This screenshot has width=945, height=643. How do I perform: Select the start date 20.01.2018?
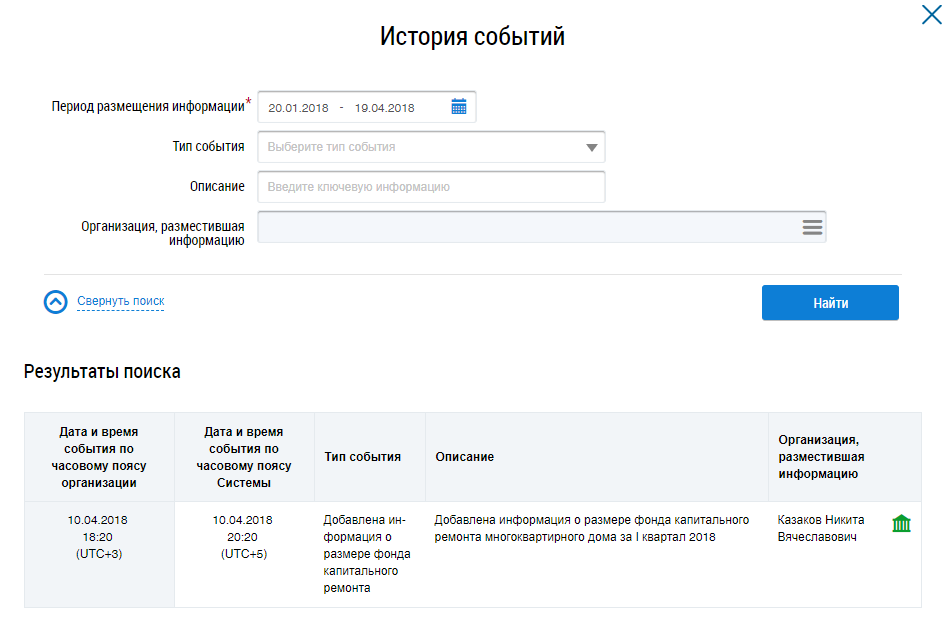(298, 108)
